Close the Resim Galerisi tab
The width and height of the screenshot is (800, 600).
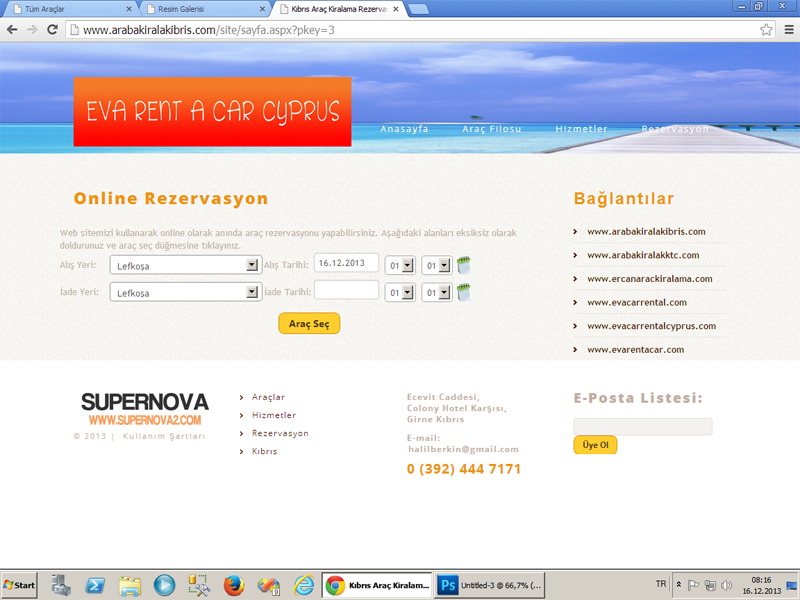pyautogui.click(x=262, y=9)
